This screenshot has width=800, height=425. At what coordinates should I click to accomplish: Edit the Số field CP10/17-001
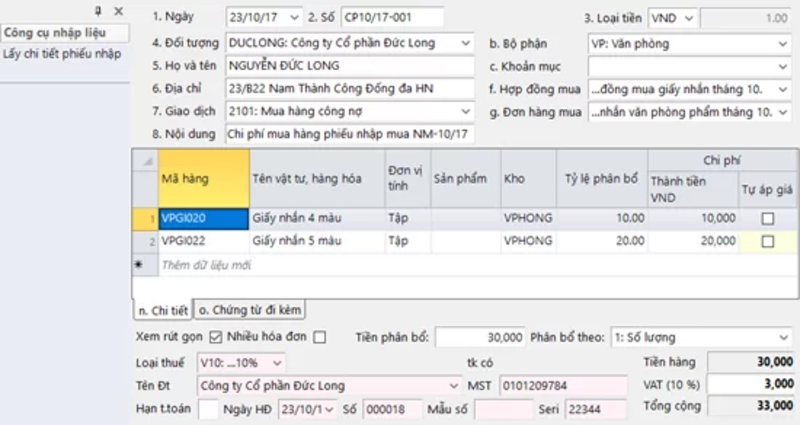click(x=392, y=17)
